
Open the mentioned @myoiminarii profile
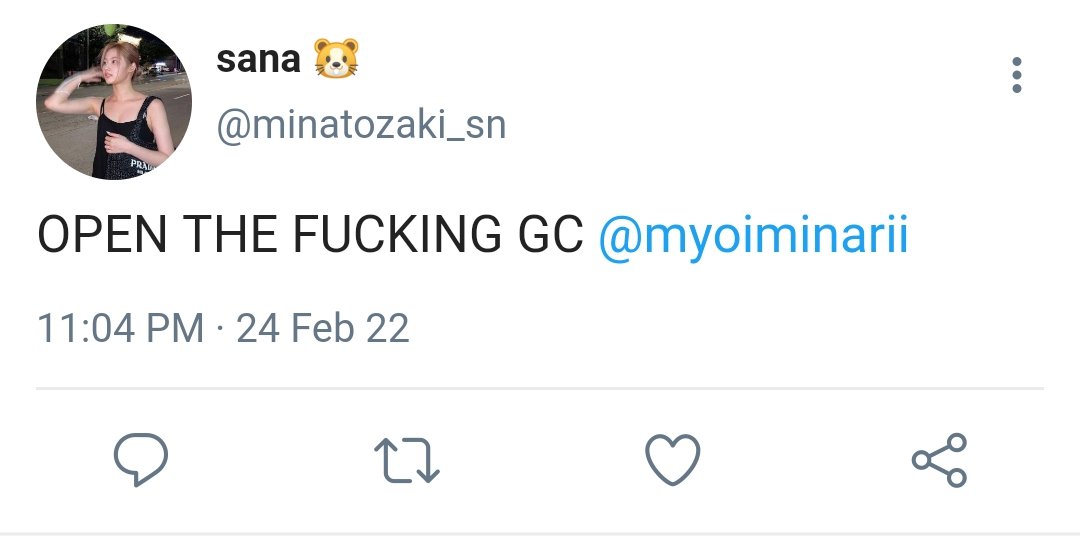coord(754,236)
